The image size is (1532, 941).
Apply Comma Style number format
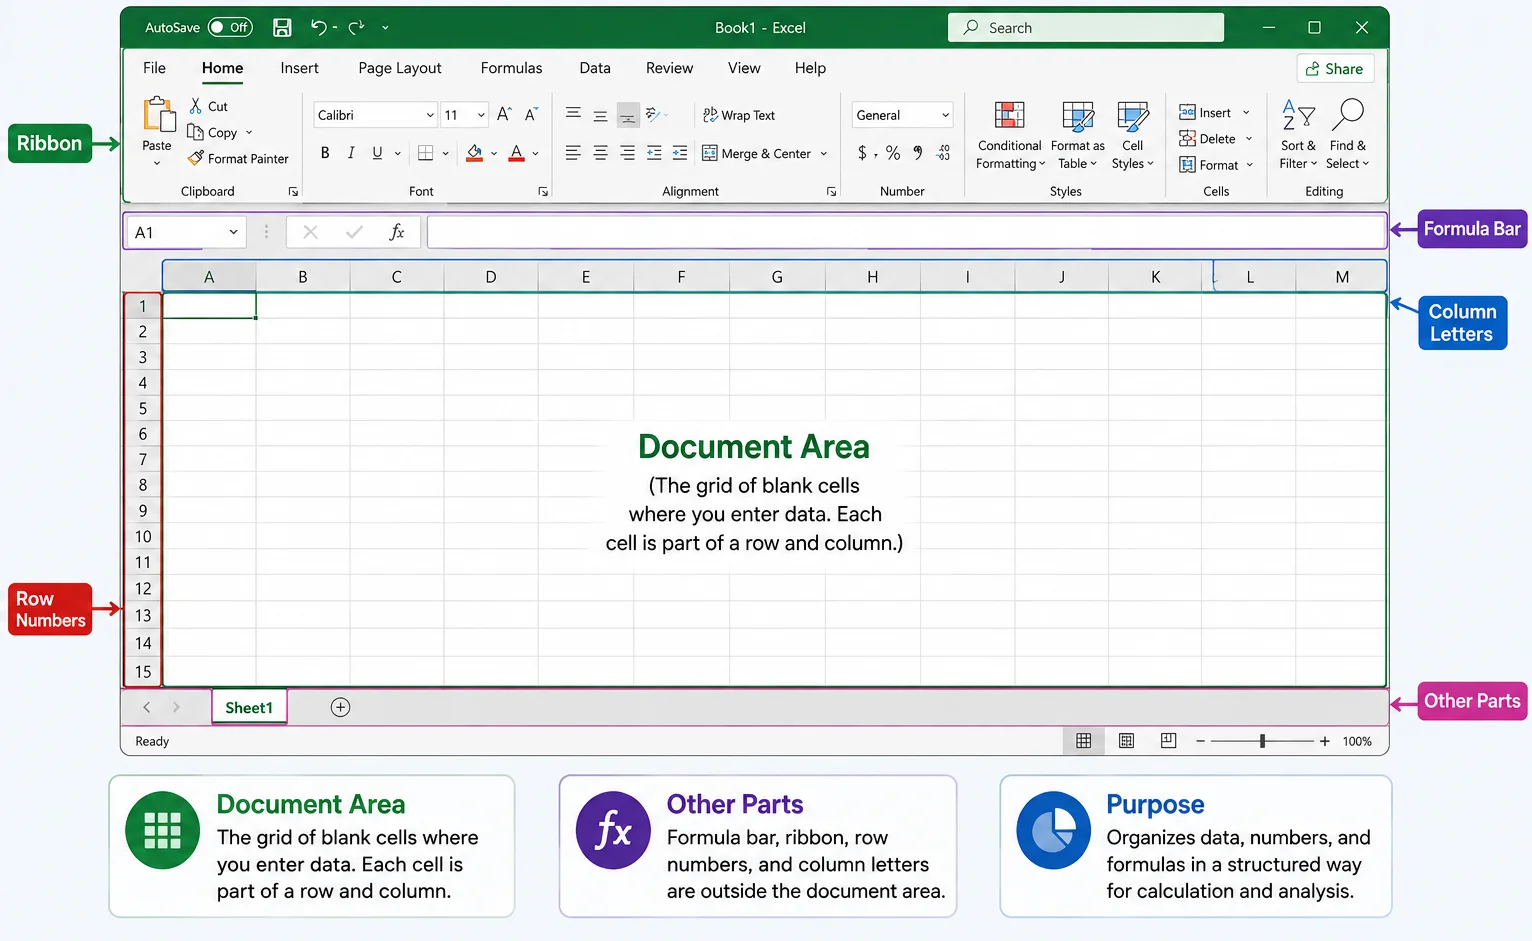point(918,153)
